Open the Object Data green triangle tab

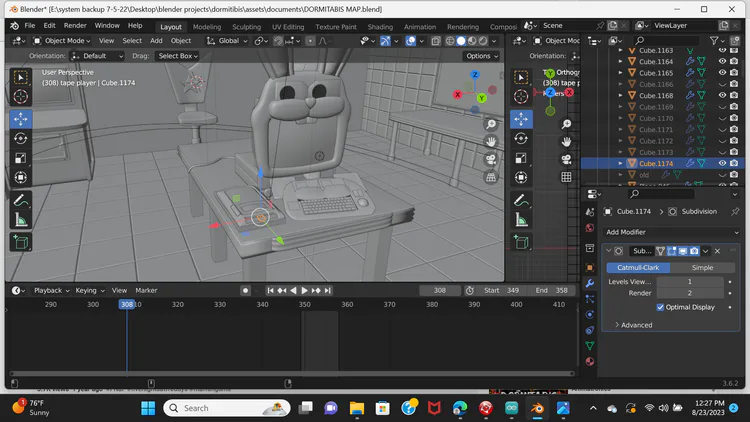(590, 346)
